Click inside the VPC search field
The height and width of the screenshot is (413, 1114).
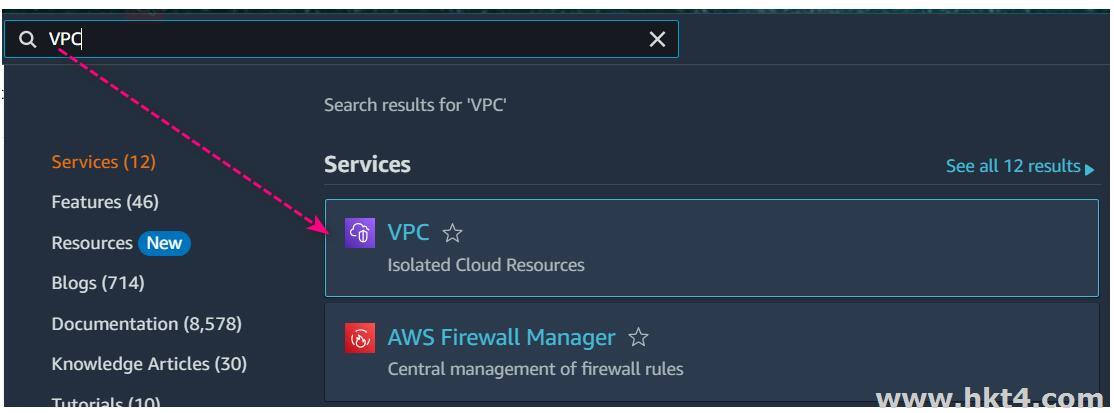pyautogui.click(x=350, y=39)
